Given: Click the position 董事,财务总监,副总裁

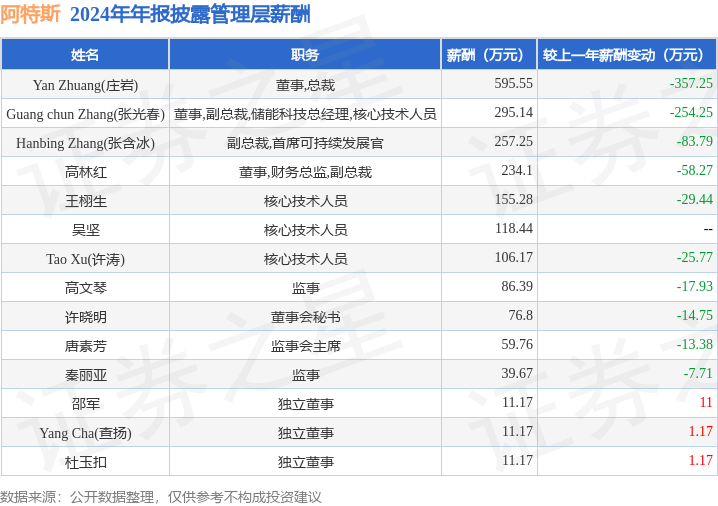Looking at the screenshot, I should pyautogui.click(x=305, y=172).
